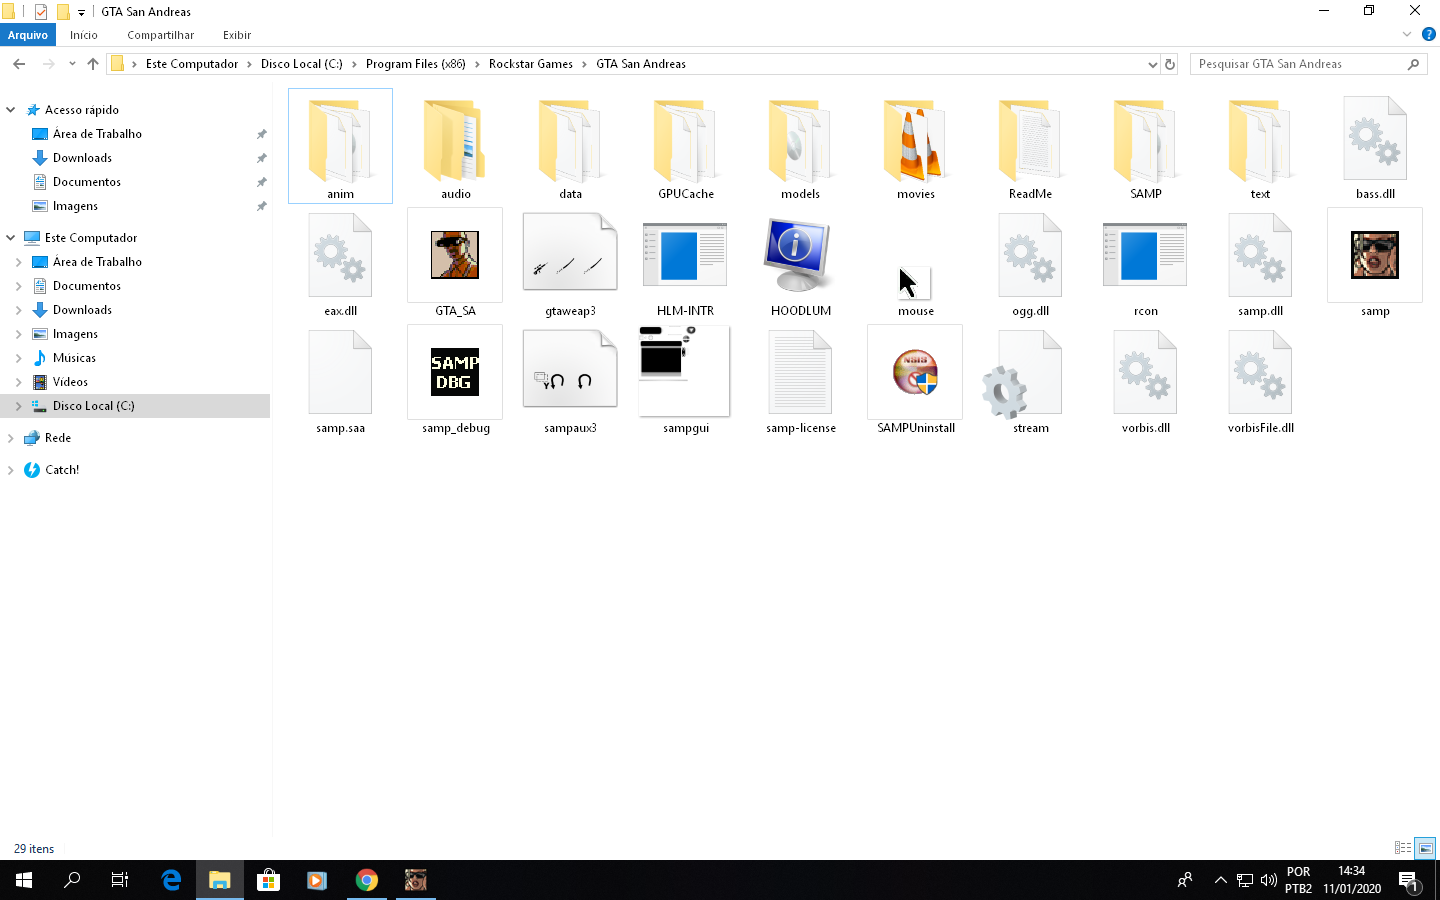The height and width of the screenshot is (900, 1440).
Task: Select the samp-license text file
Action: (x=800, y=380)
